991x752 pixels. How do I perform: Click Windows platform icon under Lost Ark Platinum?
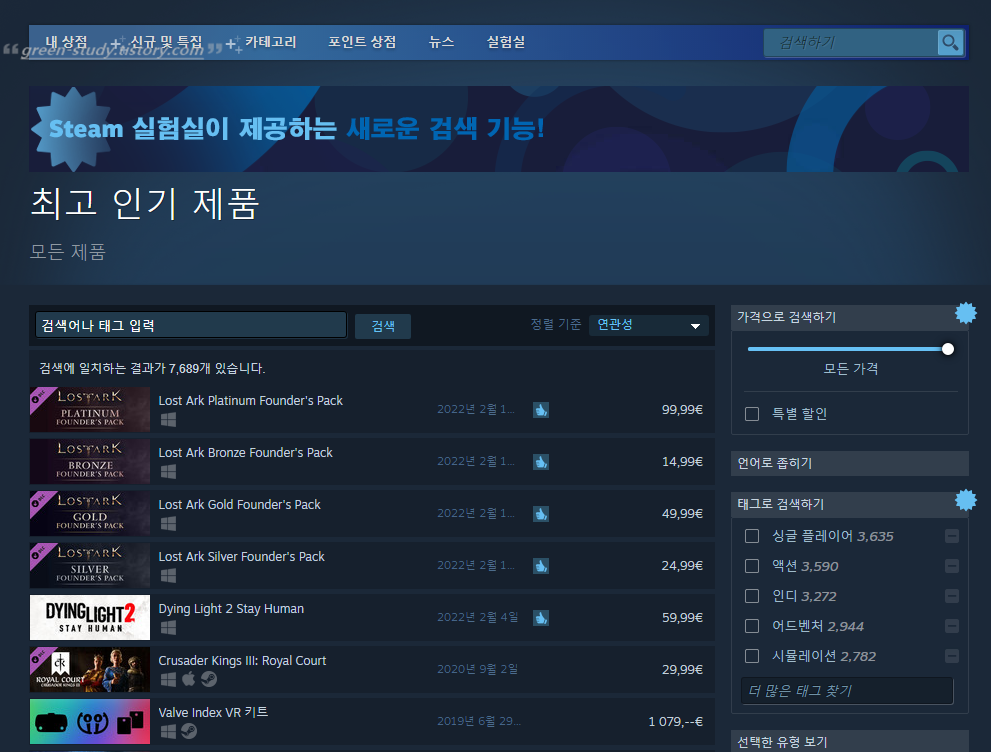tap(168, 420)
